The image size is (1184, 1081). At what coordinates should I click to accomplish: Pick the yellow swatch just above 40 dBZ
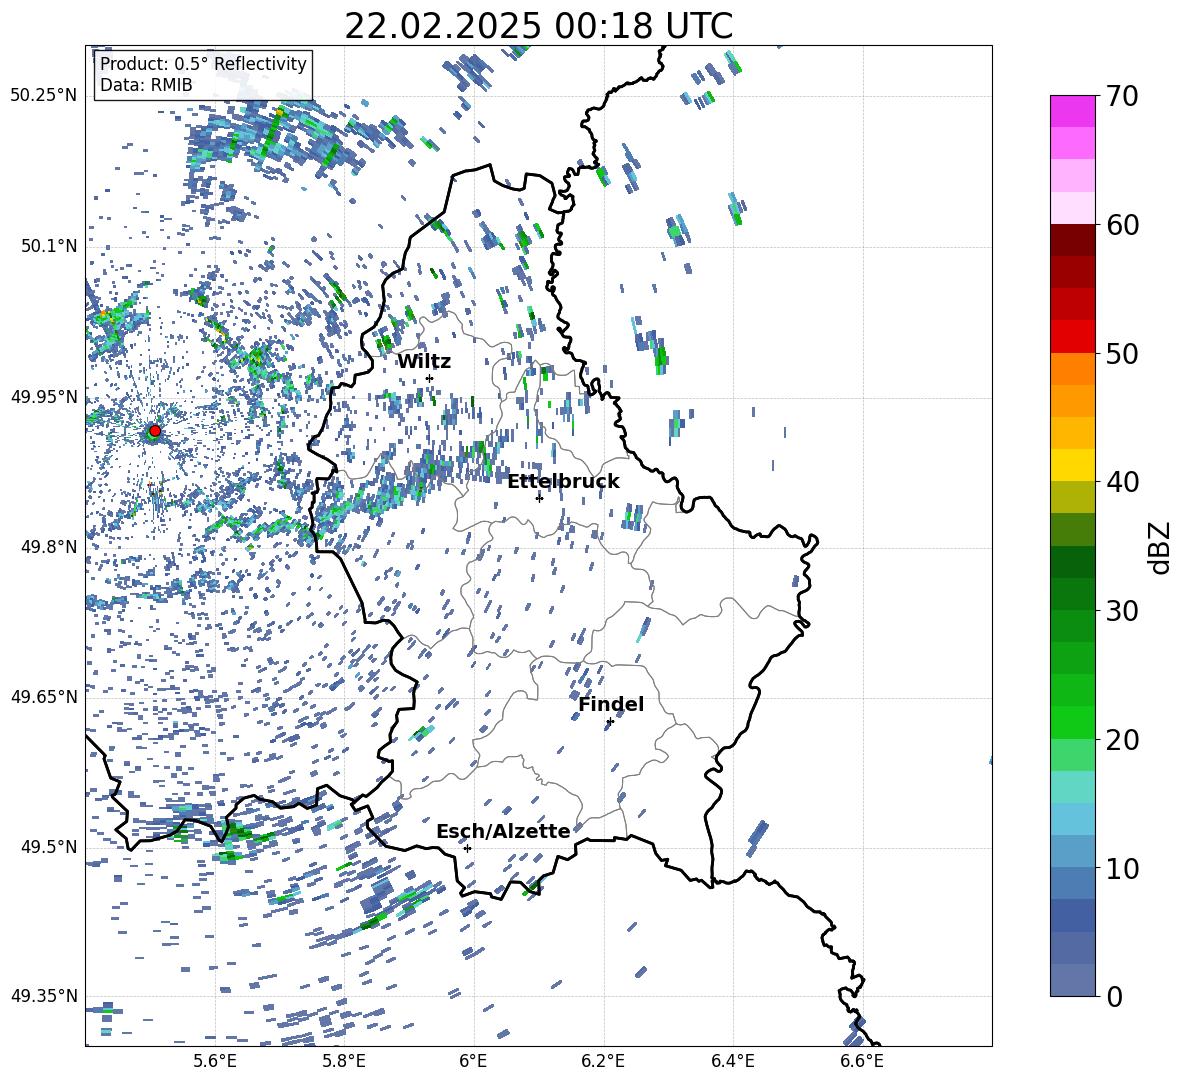1072,465
